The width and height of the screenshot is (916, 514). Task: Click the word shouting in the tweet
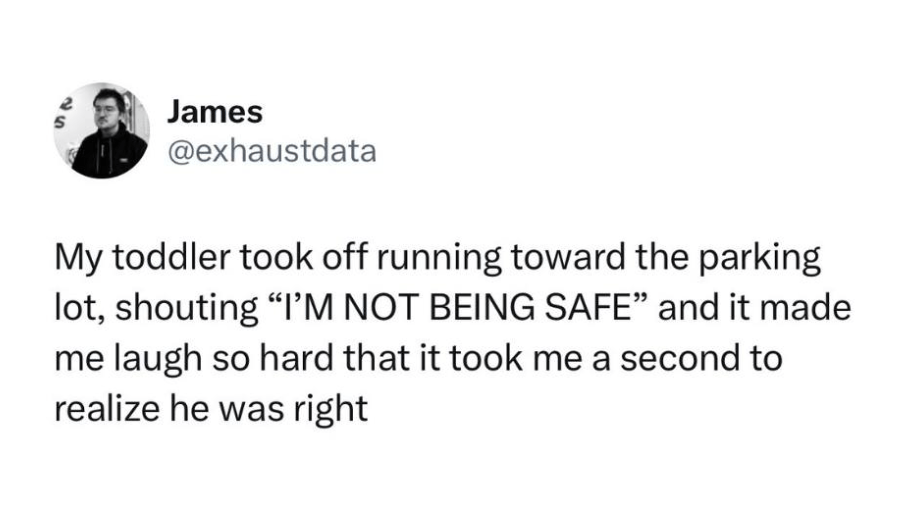click(x=187, y=309)
